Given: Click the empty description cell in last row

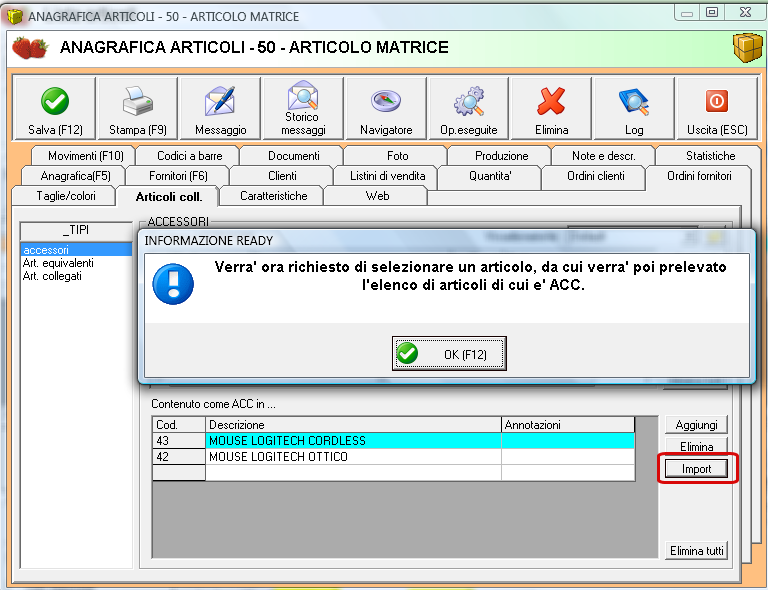Looking at the screenshot, I should 353,473.
